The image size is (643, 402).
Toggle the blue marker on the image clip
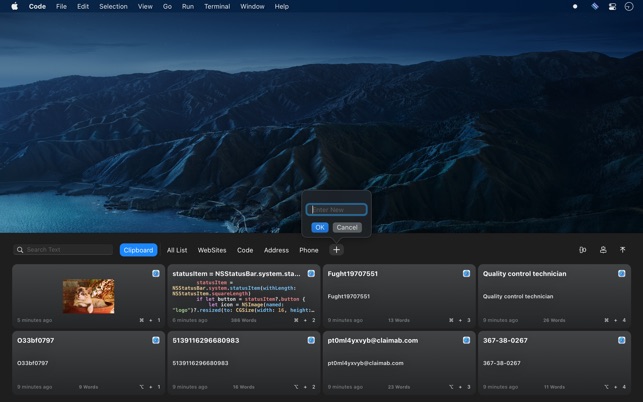156,273
